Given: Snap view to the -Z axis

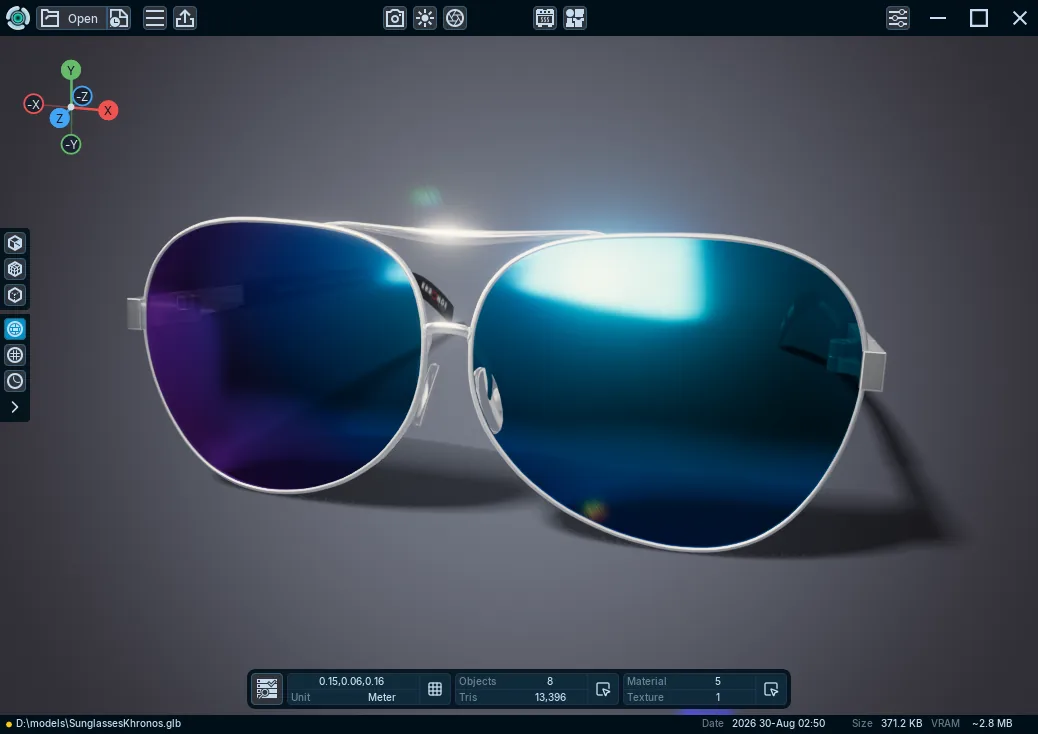Looking at the screenshot, I should coord(82,96).
